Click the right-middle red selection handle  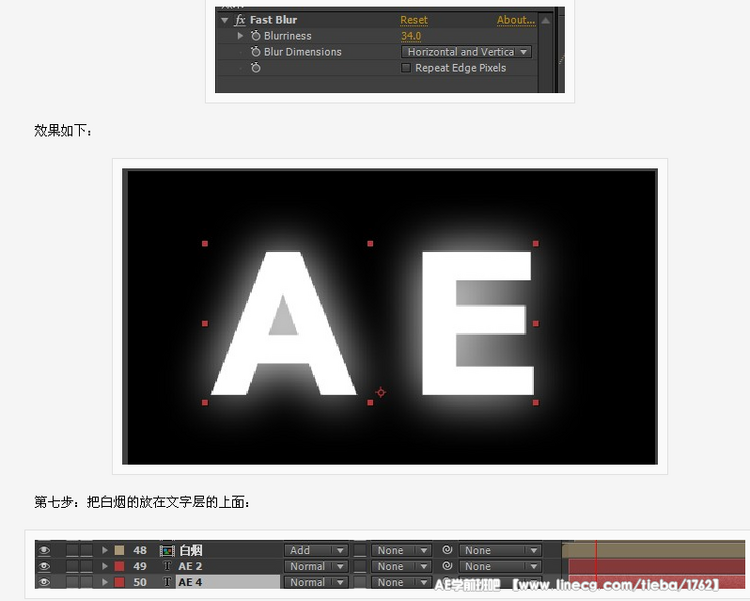point(536,323)
